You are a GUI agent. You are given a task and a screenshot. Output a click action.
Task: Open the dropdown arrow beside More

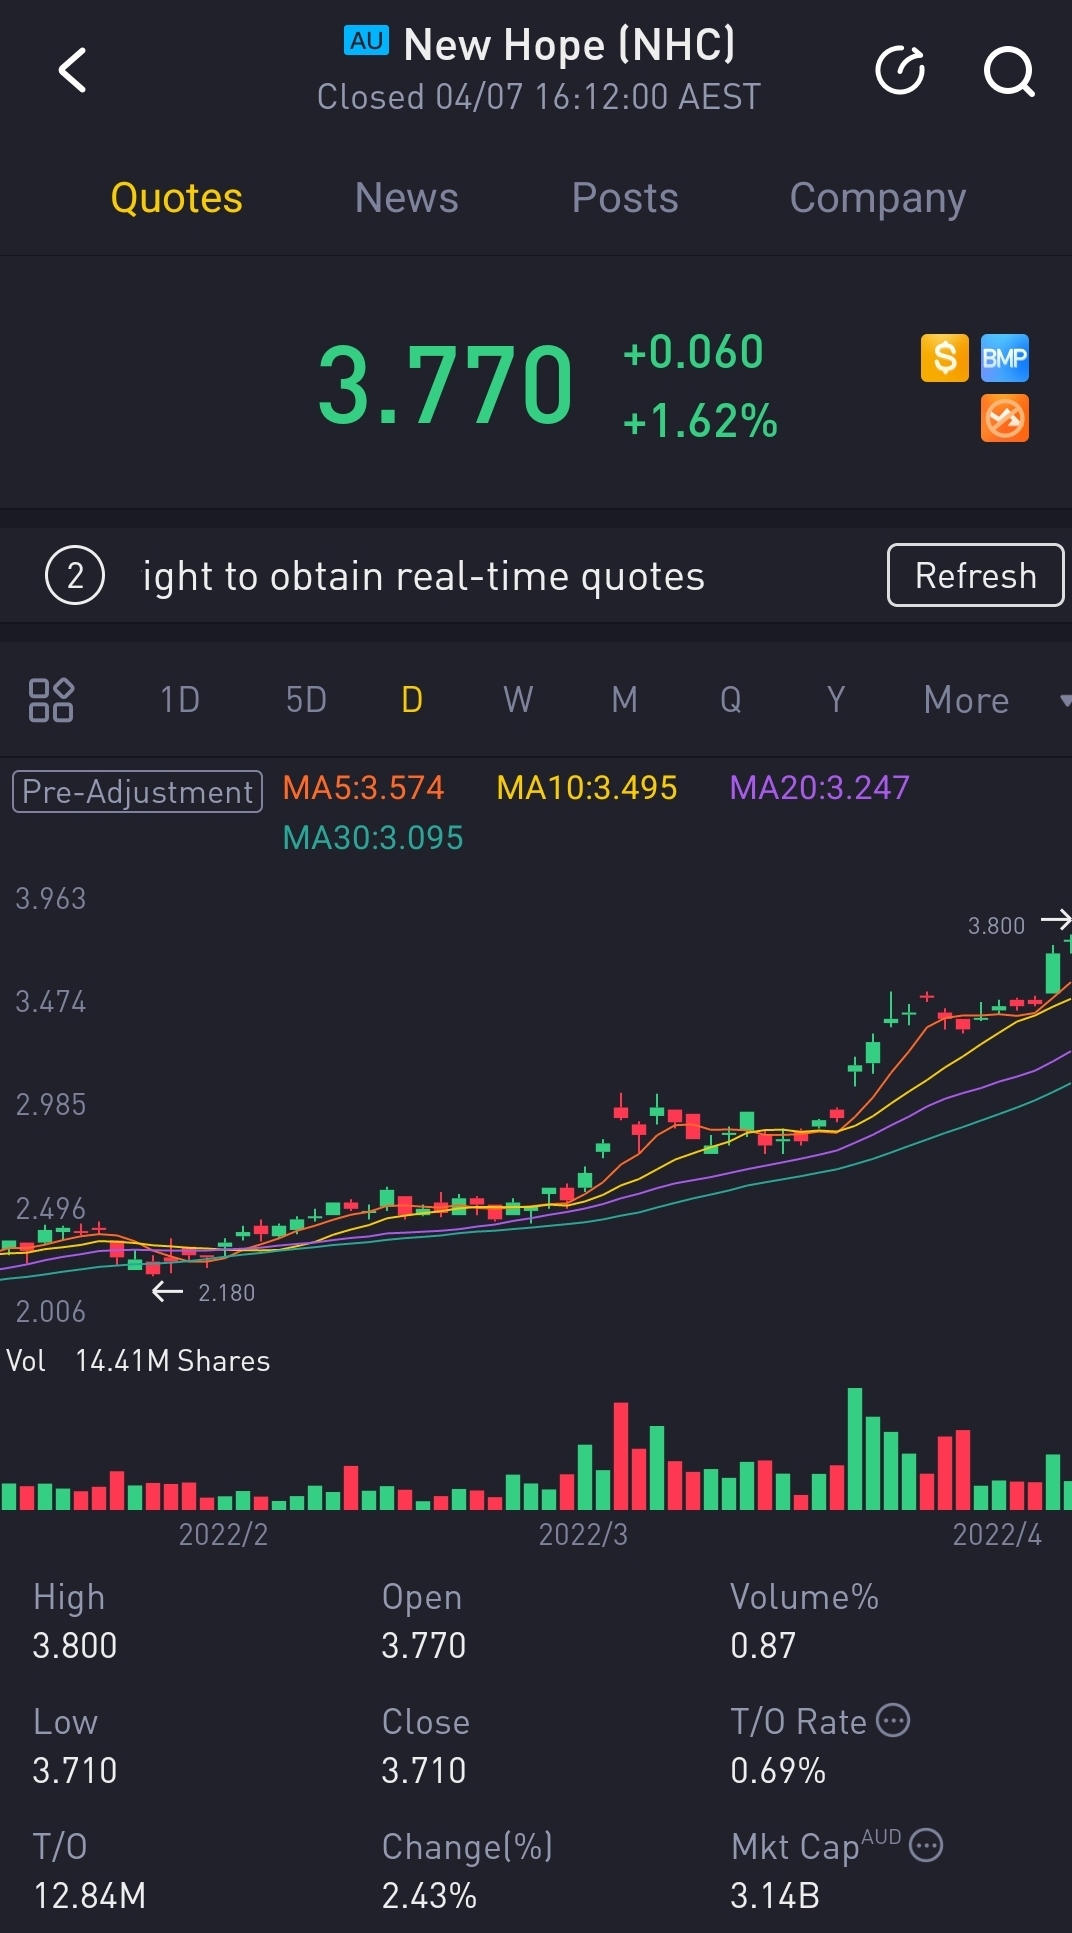[1064, 700]
